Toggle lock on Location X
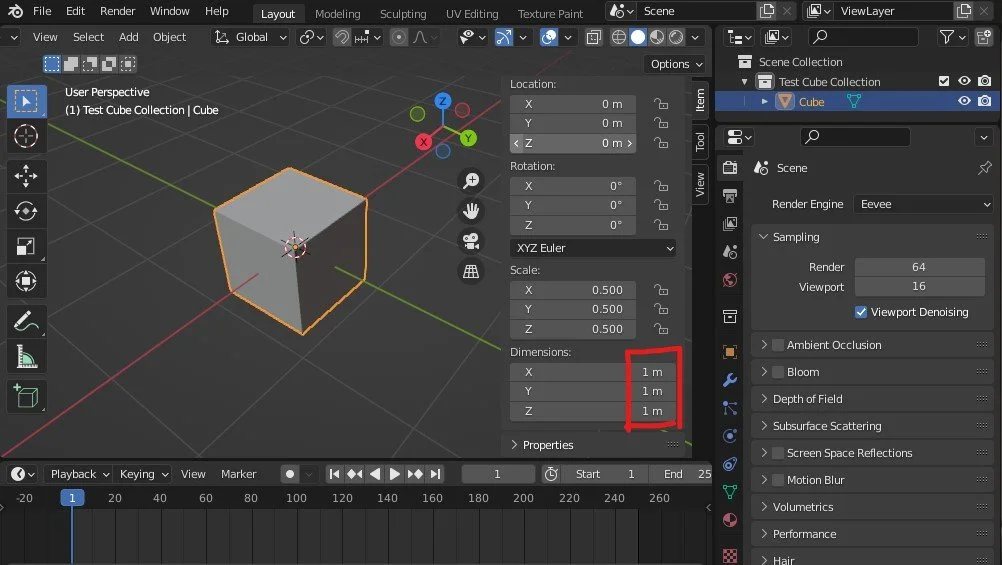This screenshot has height=565, width=1002. click(x=661, y=104)
